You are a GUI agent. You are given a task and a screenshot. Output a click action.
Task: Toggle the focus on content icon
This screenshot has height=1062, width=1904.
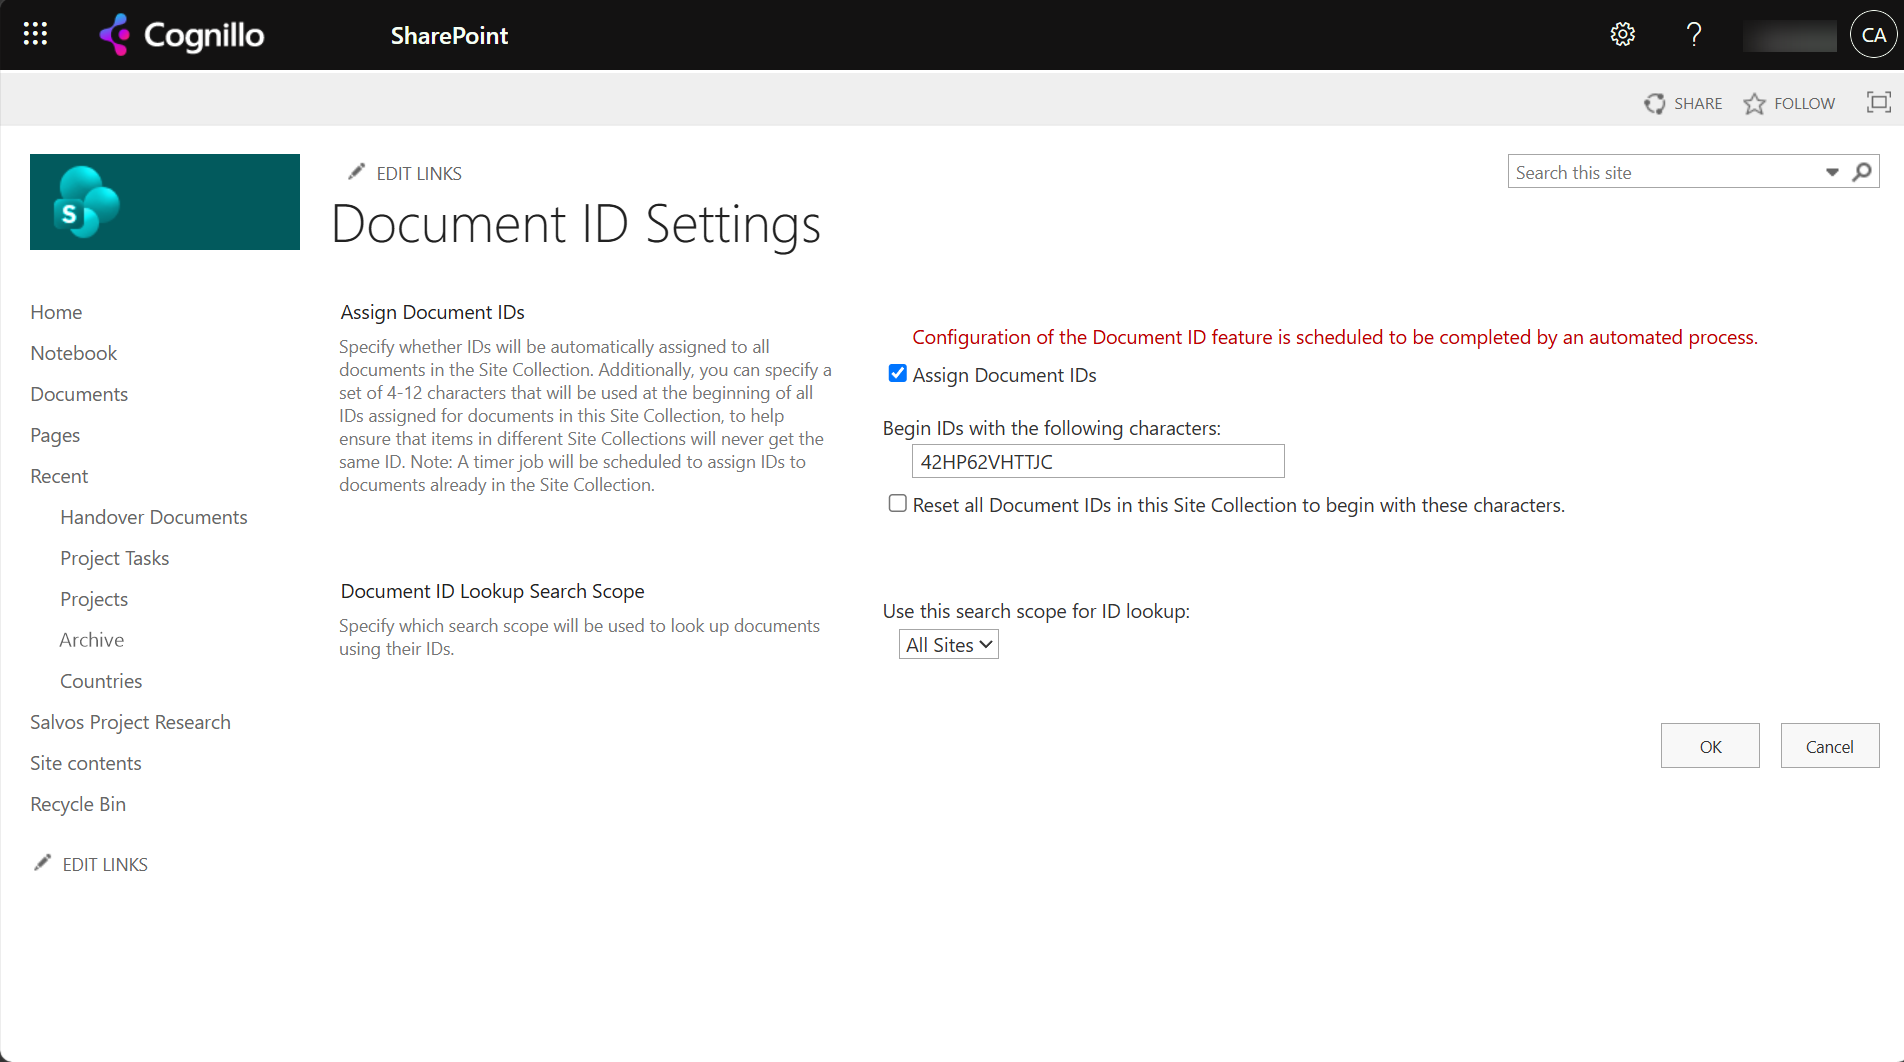(1879, 102)
